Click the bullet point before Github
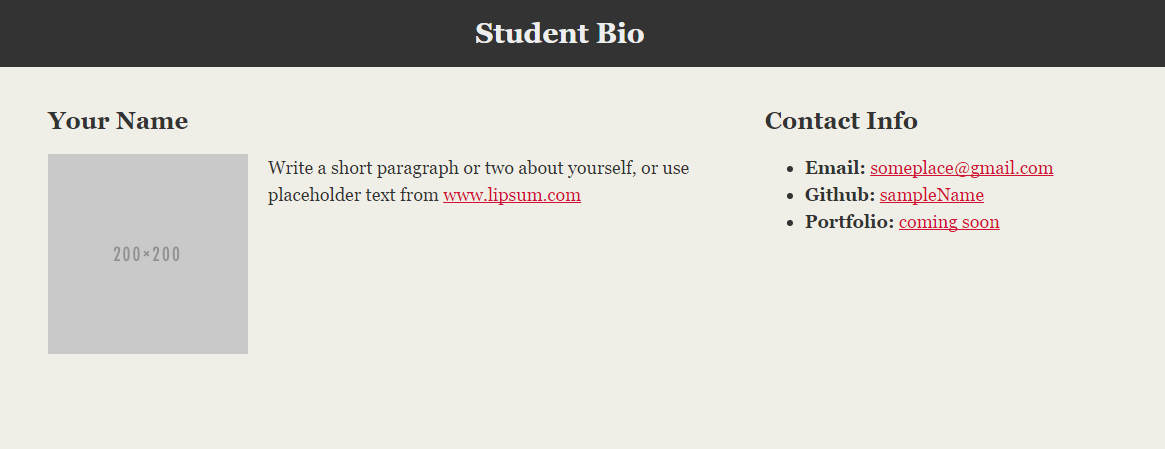 pos(790,196)
